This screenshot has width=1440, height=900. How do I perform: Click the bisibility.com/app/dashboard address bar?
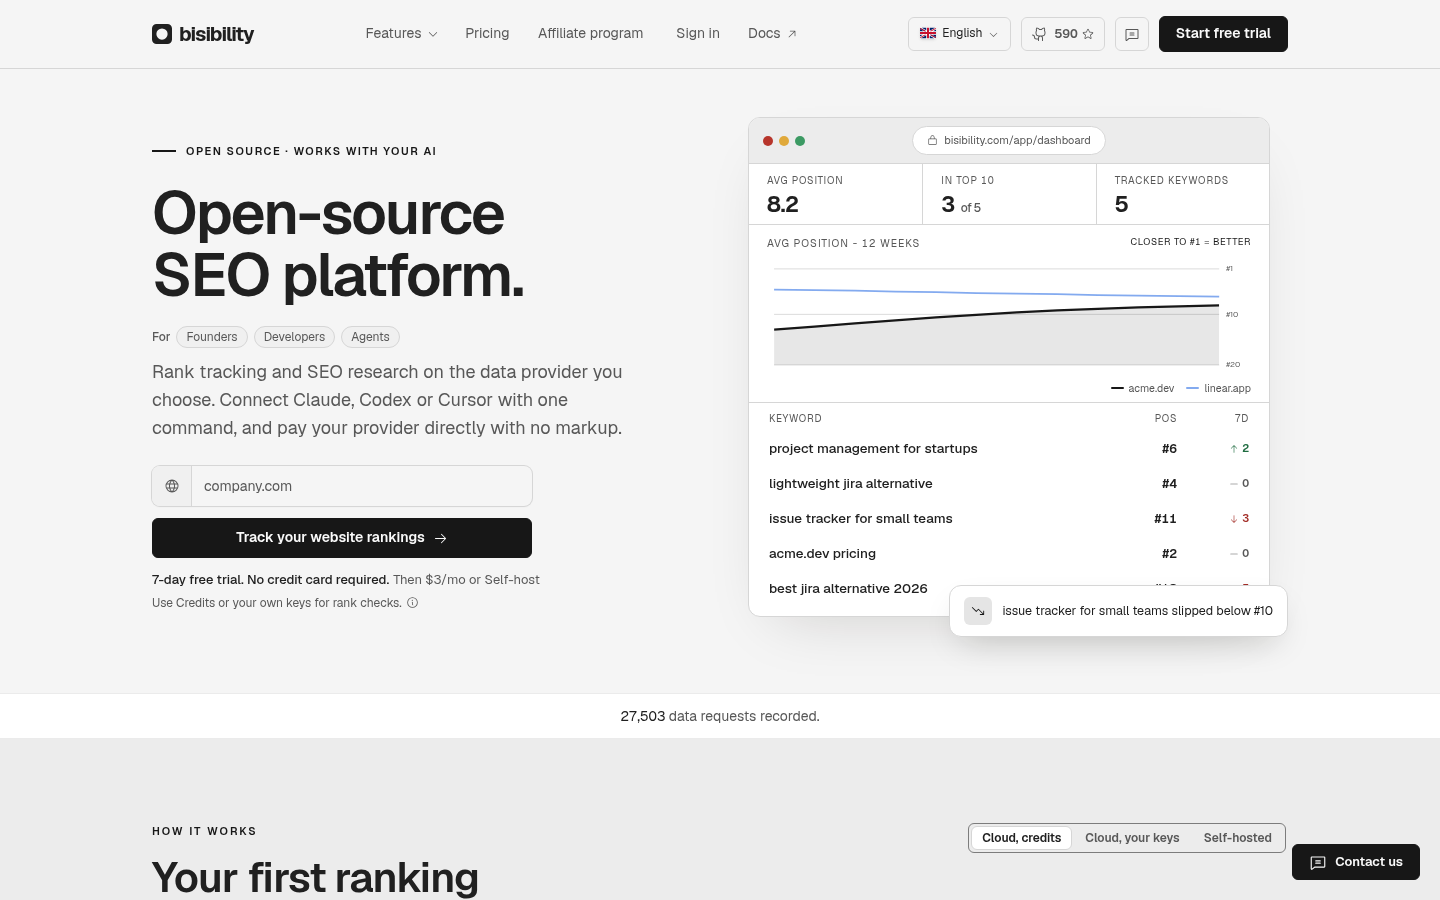(1009, 140)
